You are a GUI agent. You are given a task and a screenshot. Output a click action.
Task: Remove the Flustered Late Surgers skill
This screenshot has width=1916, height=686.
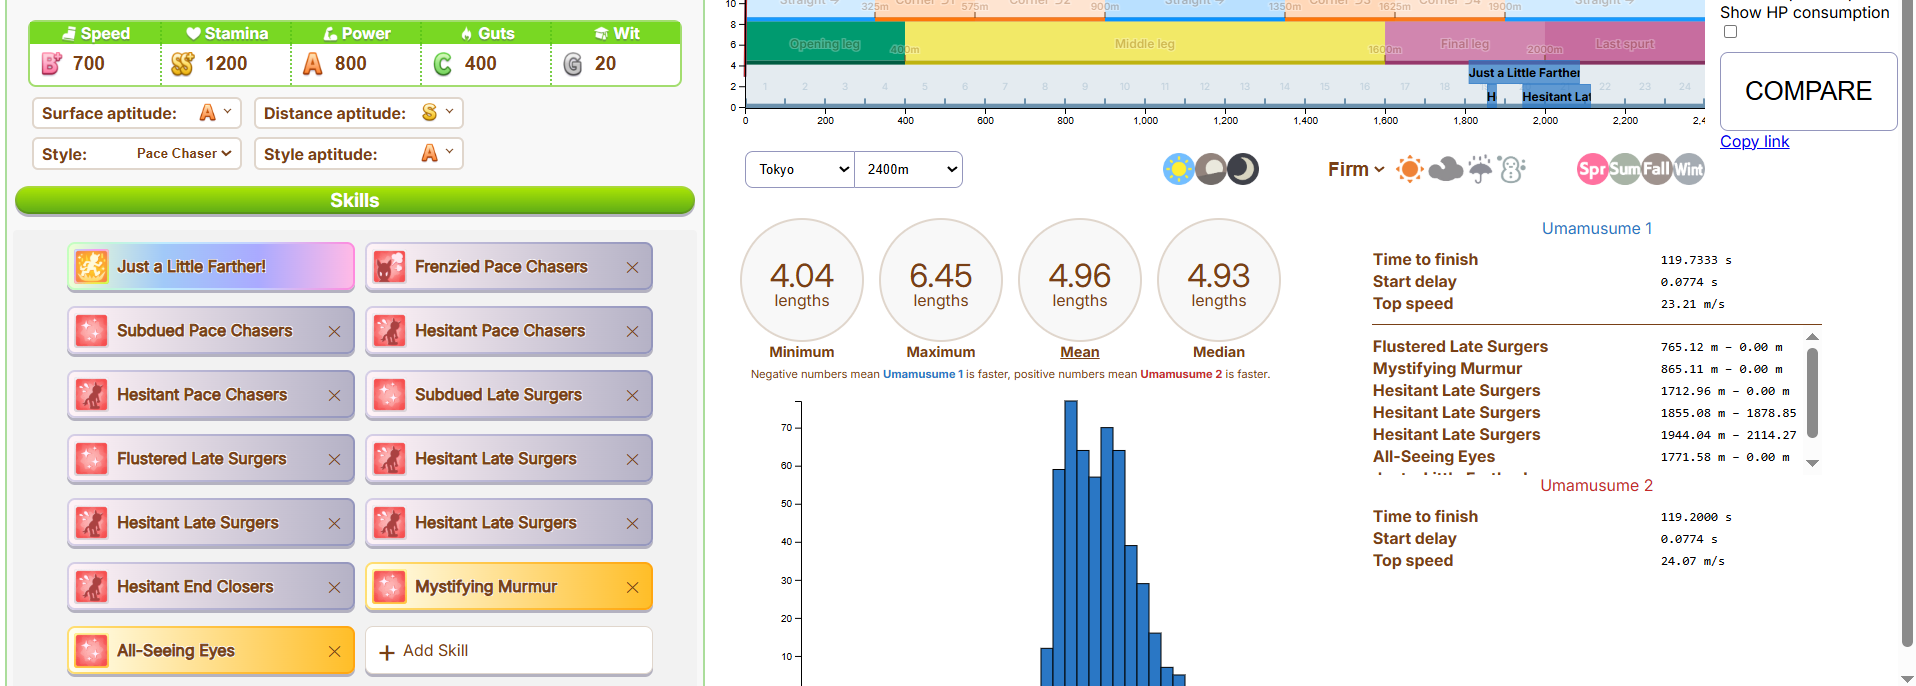click(334, 460)
